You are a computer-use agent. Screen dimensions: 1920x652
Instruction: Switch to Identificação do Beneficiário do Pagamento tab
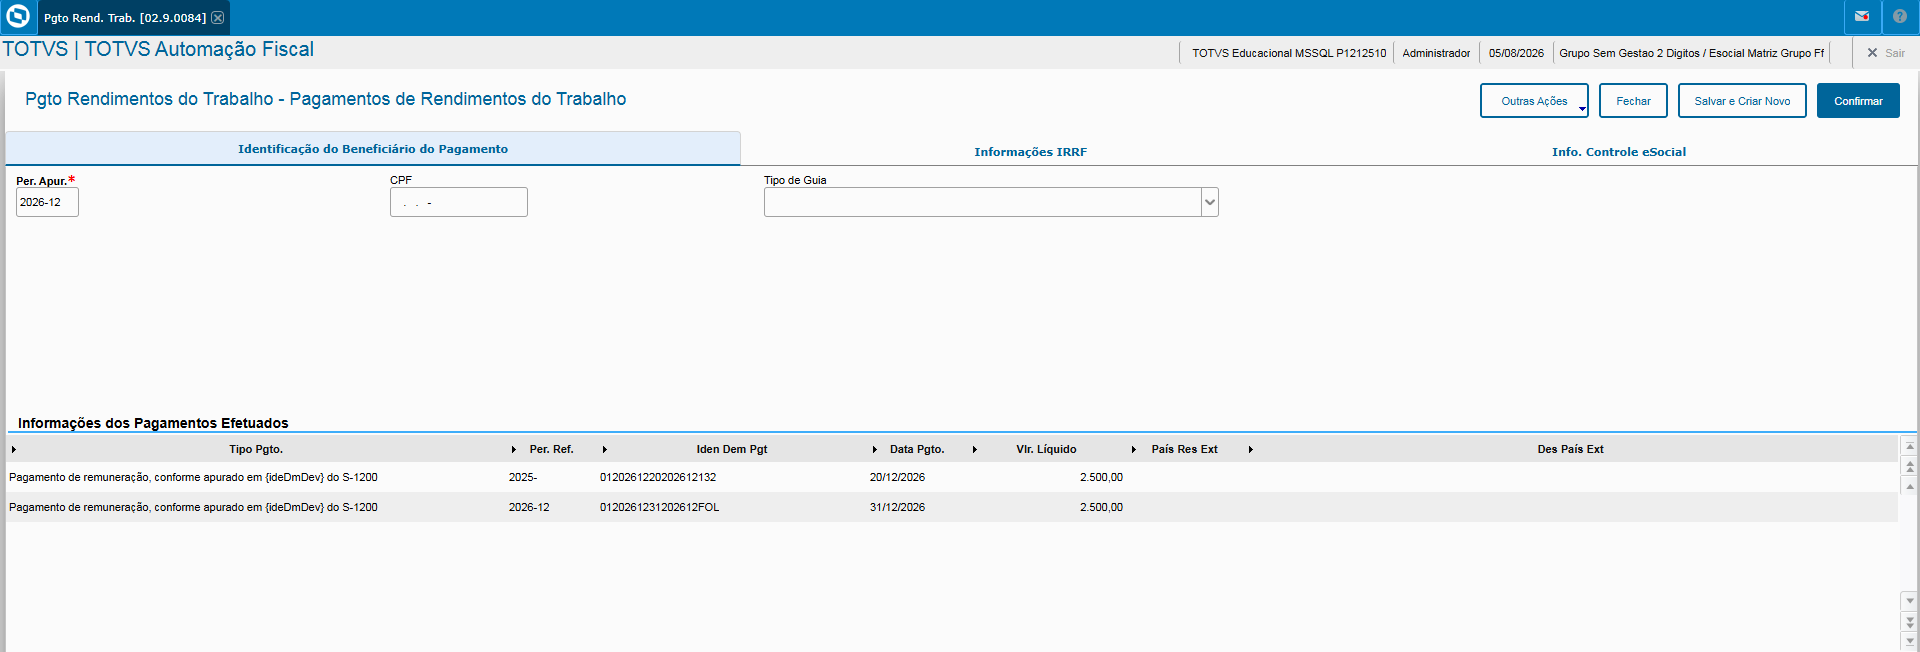tap(373, 149)
